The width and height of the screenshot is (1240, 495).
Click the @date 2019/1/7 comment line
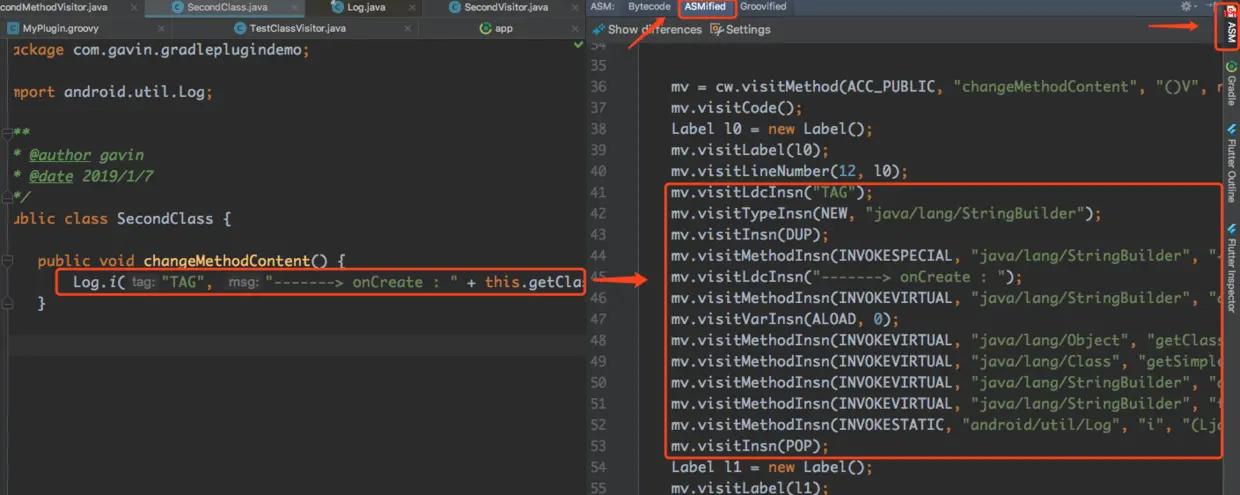pyautogui.click(x=83, y=176)
